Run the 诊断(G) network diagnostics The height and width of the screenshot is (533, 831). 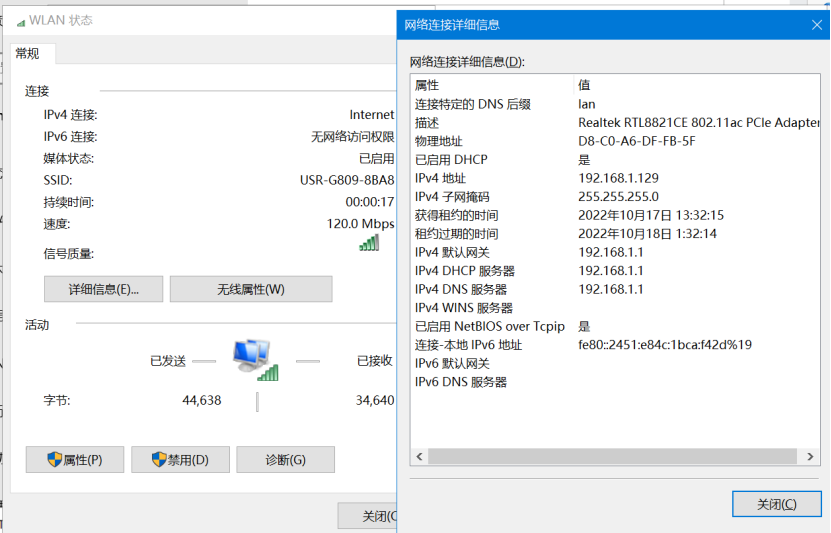[x=285, y=460]
